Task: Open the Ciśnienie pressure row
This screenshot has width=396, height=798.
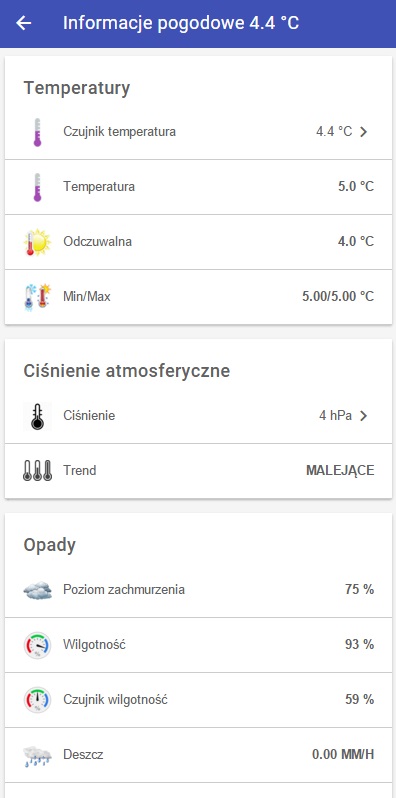Action: 199,416
